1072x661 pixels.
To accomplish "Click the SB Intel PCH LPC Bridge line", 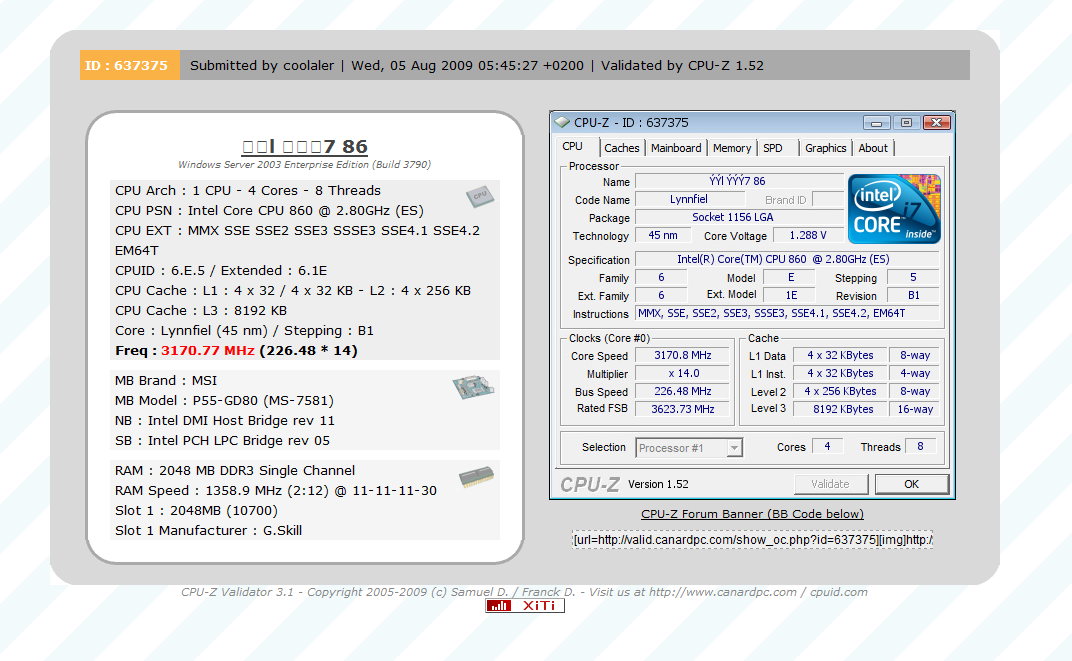I will point(222,441).
